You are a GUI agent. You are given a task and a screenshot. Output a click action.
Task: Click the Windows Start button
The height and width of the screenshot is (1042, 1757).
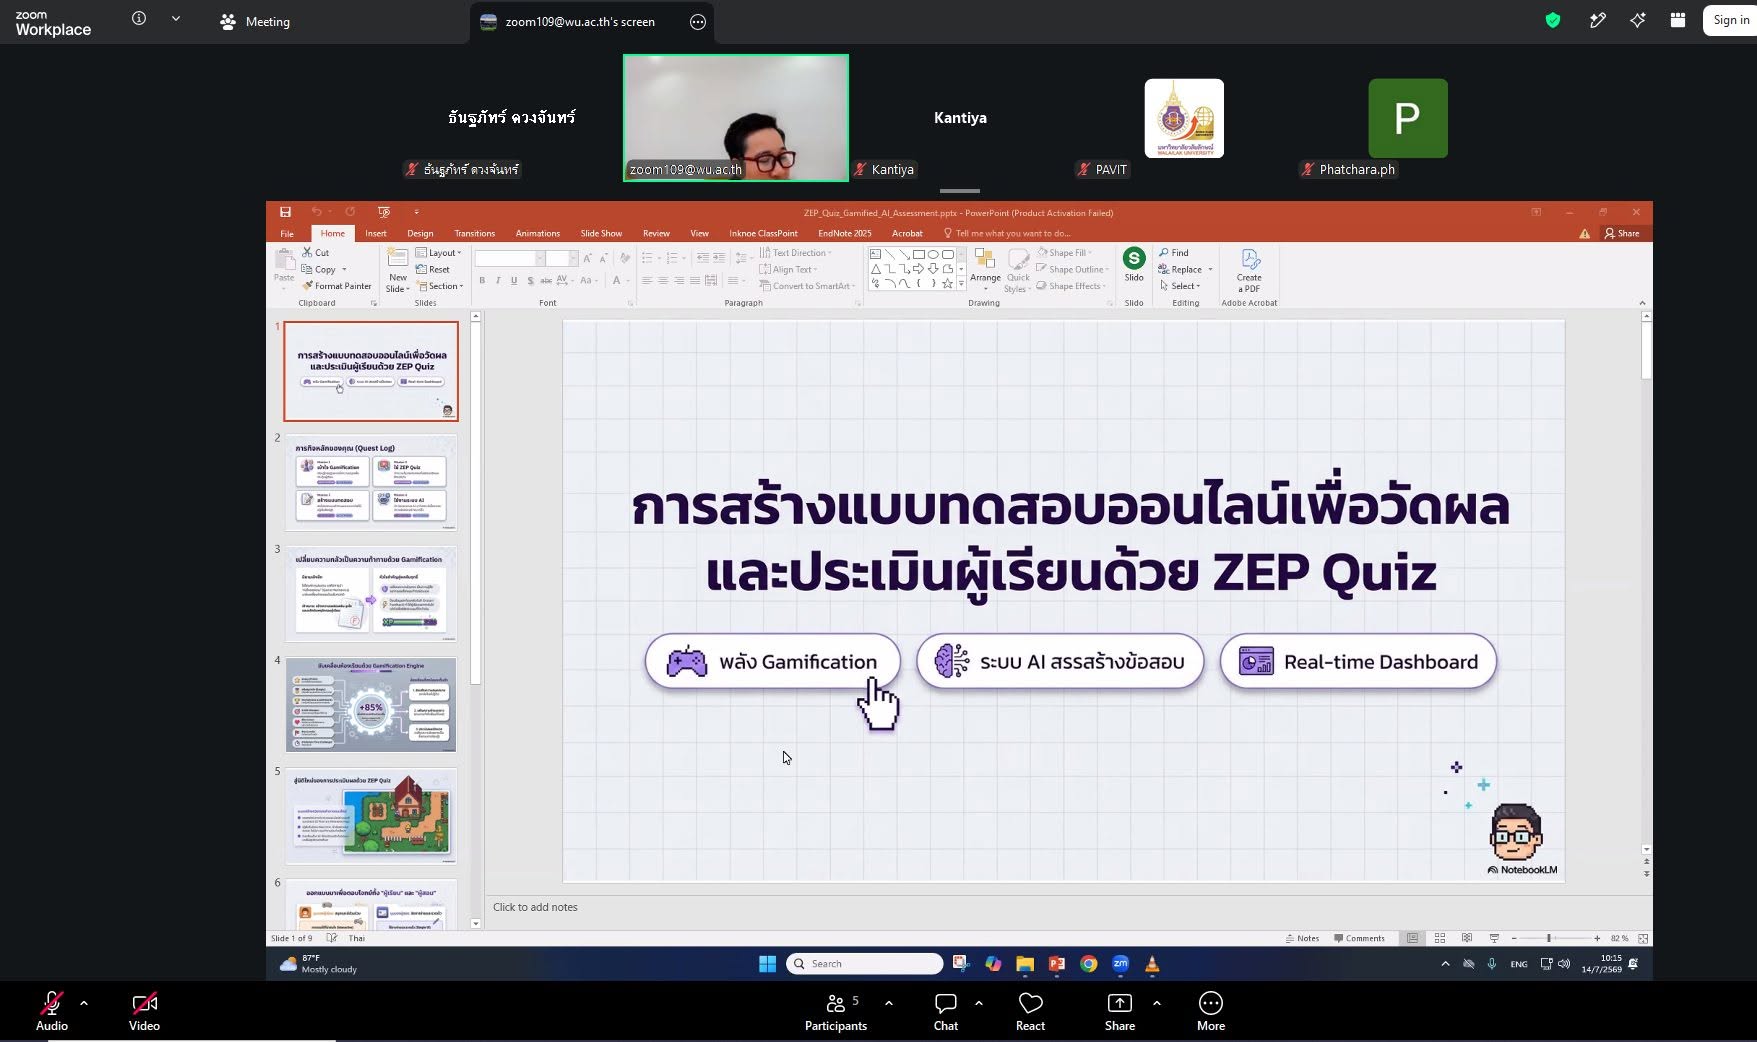click(767, 964)
